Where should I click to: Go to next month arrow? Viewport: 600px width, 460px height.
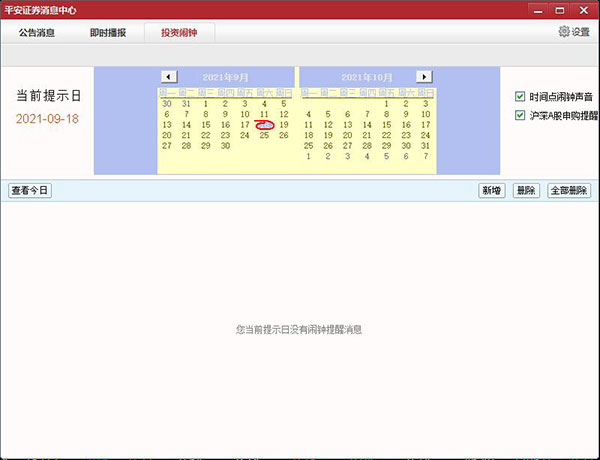[424, 77]
